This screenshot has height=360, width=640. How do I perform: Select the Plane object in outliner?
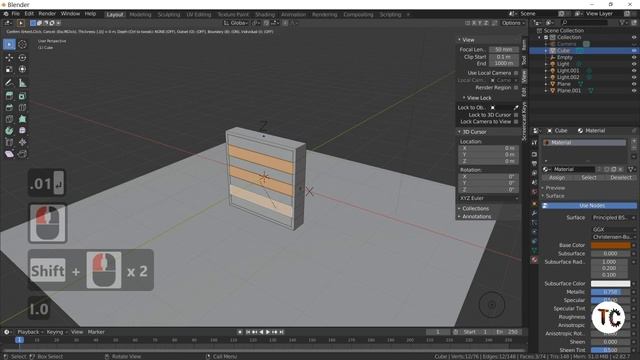(564, 84)
